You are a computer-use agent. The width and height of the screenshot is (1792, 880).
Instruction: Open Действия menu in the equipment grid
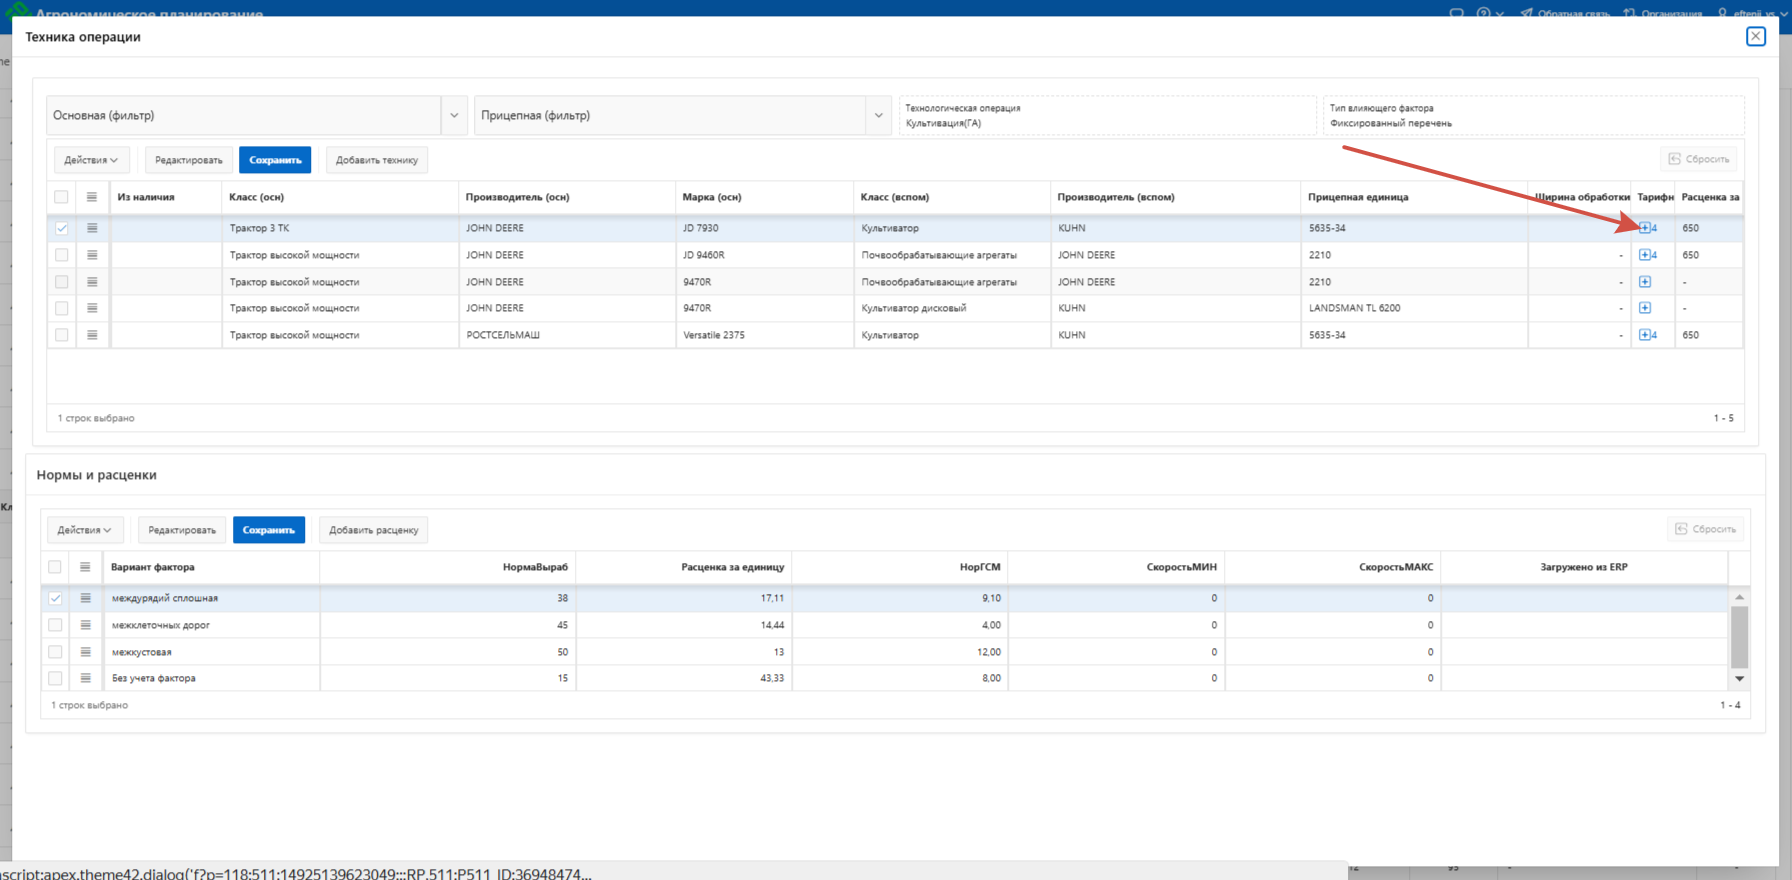pyautogui.click(x=91, y=160)
